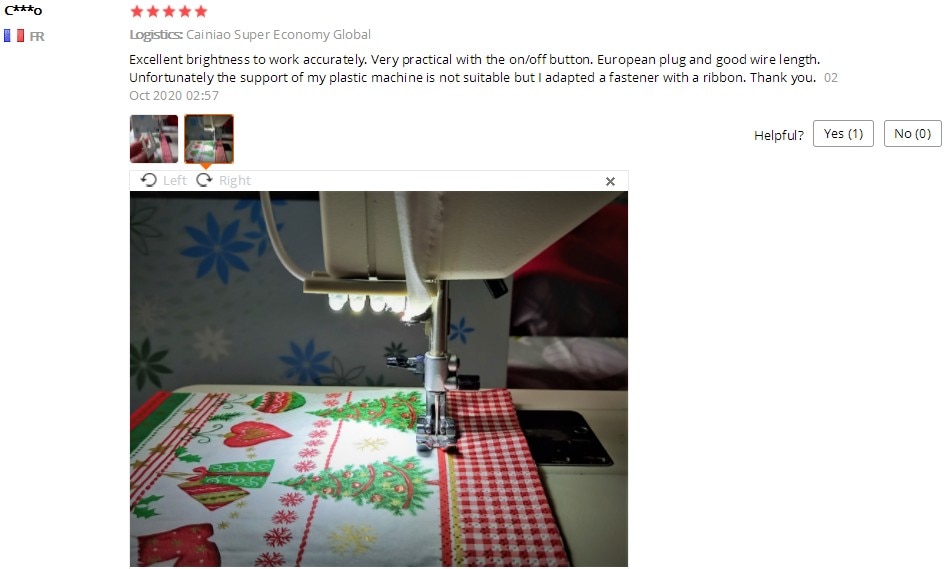This screenshot has width=944, height=569.
Task: Click the middle third rating star
Action: (169, 11)
